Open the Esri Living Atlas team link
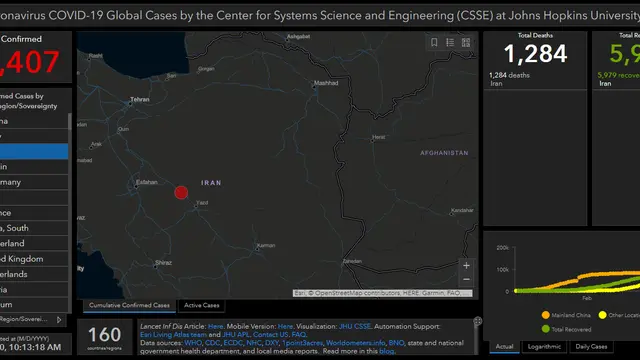Image resolution: width=640 pixels, height=360 pixels. [x=173, y=335]
